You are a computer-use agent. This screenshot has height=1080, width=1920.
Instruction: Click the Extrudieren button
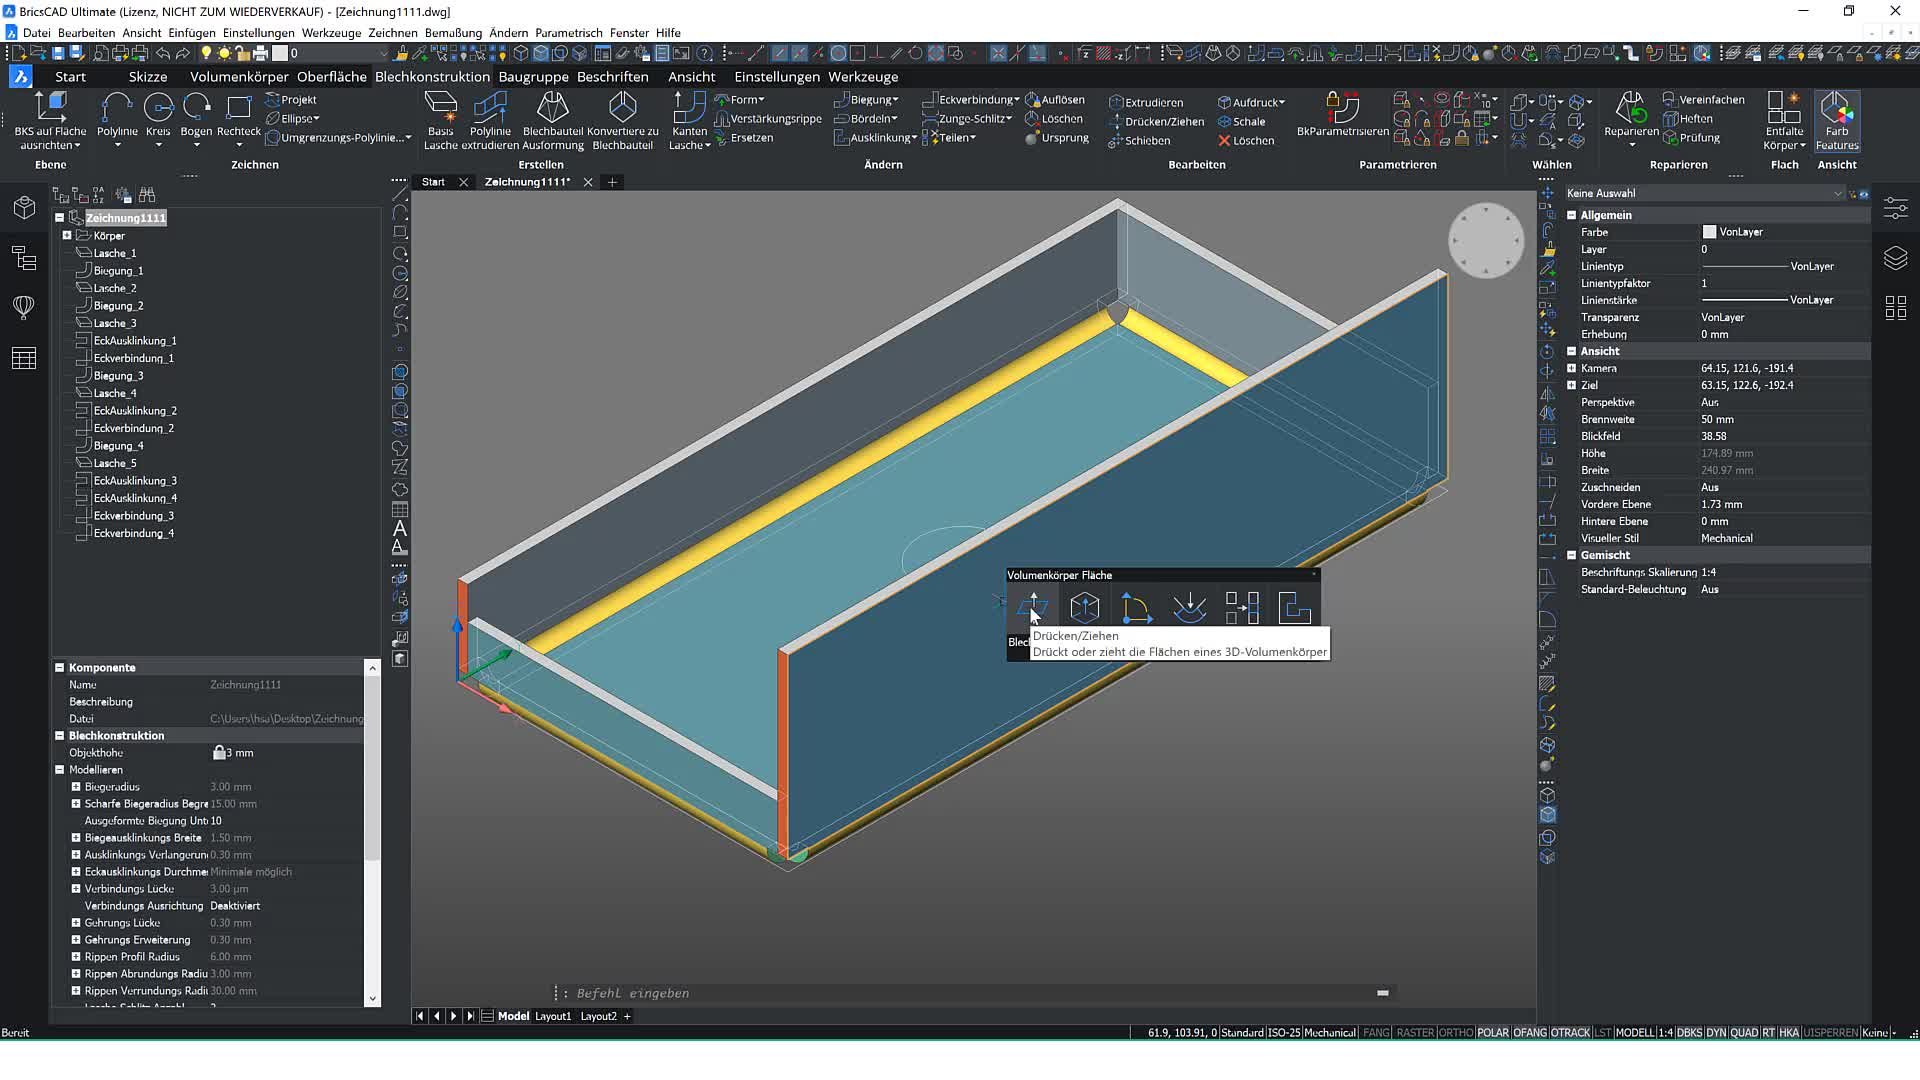[x=1146, y=102]
